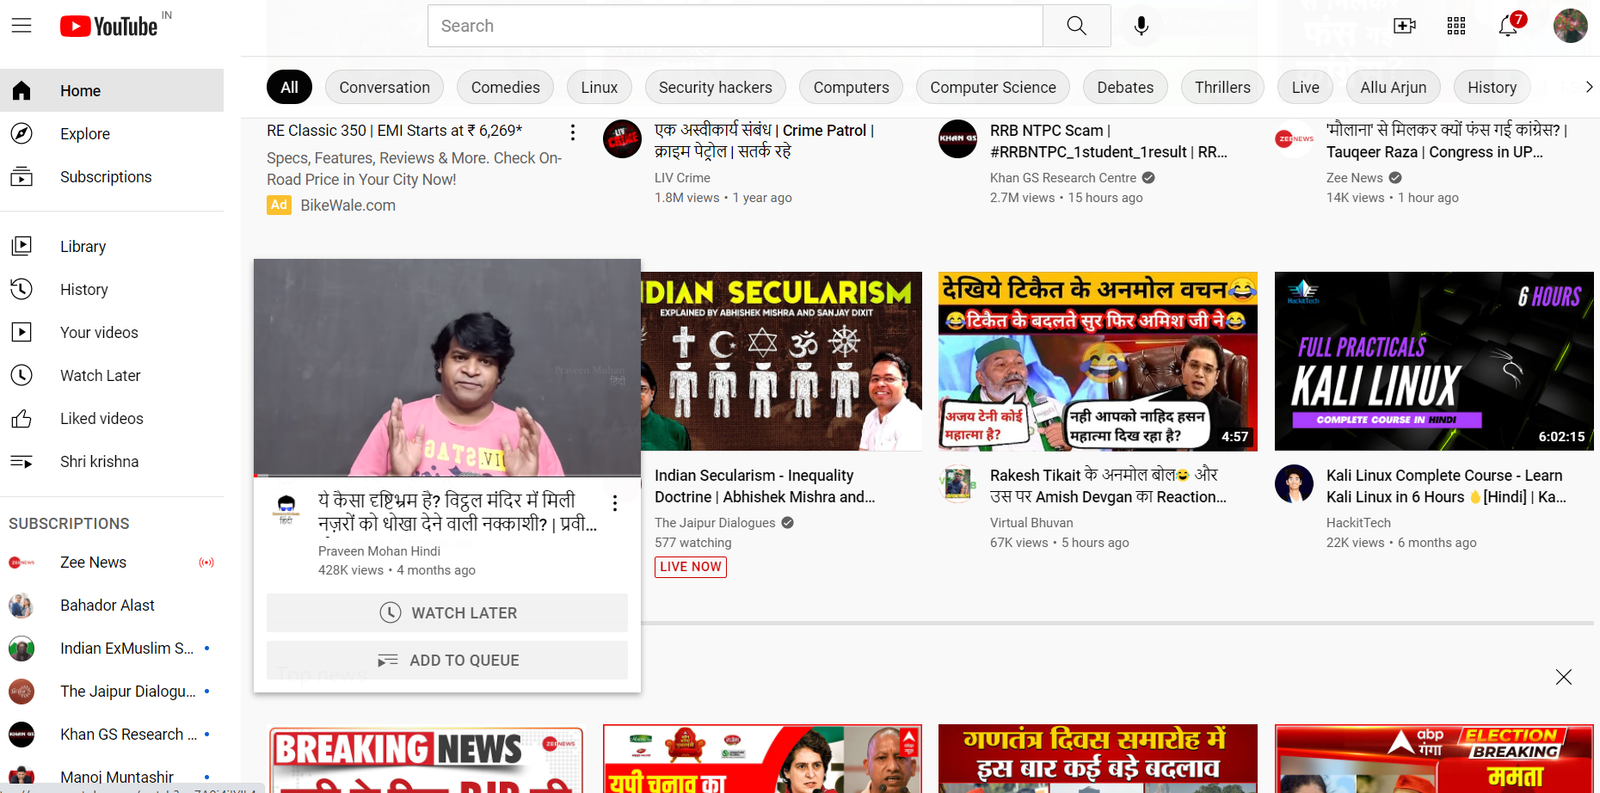1600x793 pixels.
Task: Open the YouTube apps grid icon
Action: 1456,26
